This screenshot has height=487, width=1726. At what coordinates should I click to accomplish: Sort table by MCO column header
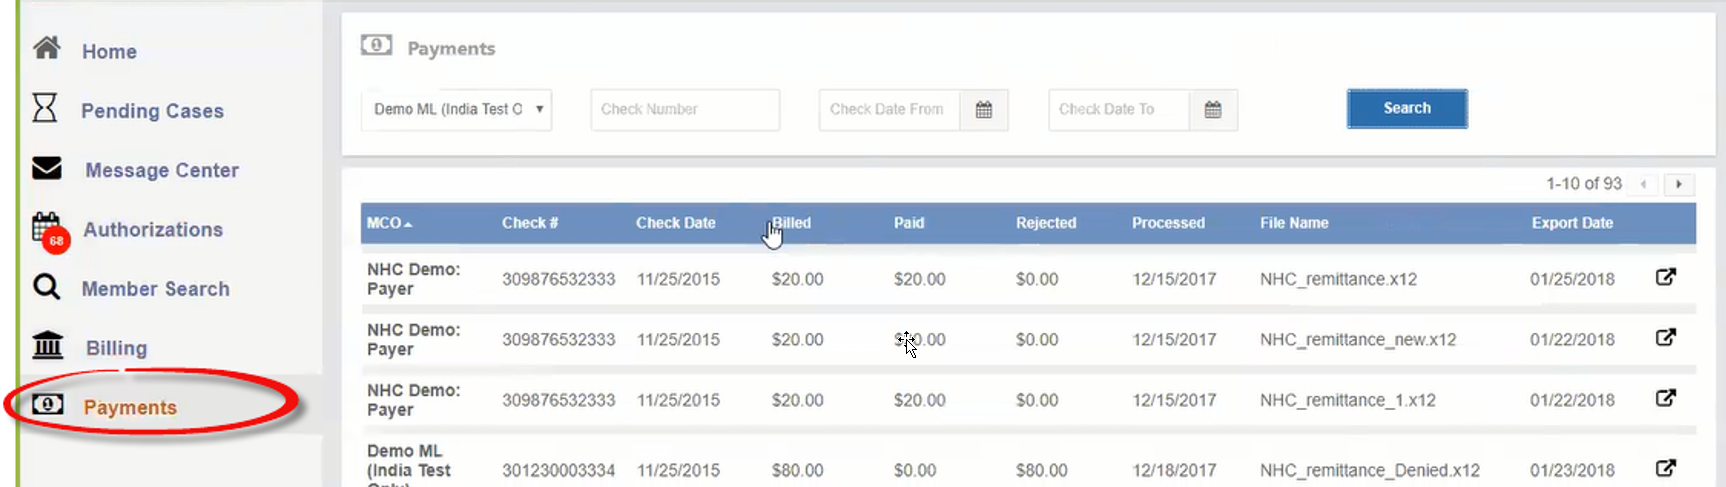coord(385,223)
